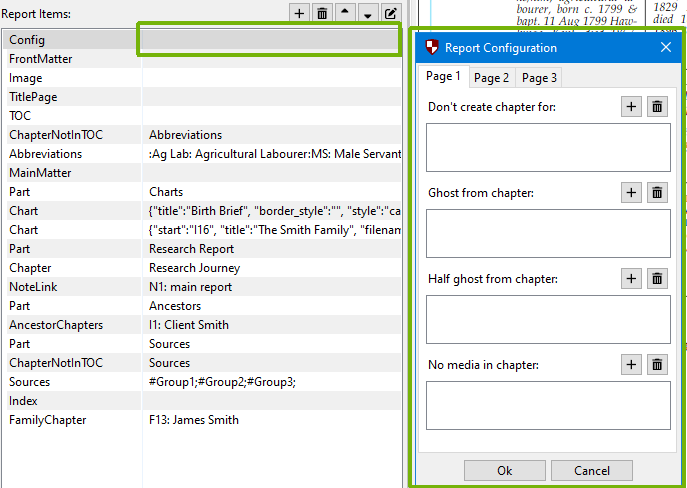Viewport: 687px width, 488px height.
Task: Add a new report item with plus icon
Action: 300,13
